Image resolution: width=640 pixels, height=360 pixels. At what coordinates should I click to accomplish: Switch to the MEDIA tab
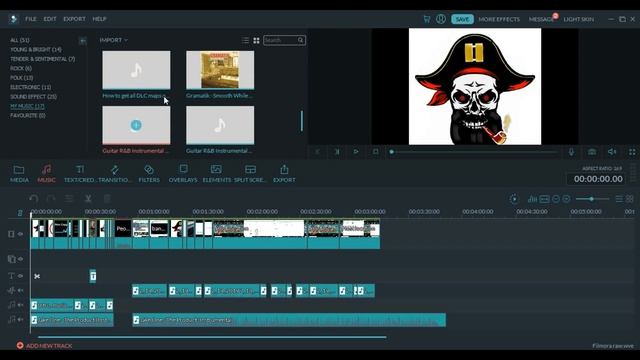[x=19, y=173]
